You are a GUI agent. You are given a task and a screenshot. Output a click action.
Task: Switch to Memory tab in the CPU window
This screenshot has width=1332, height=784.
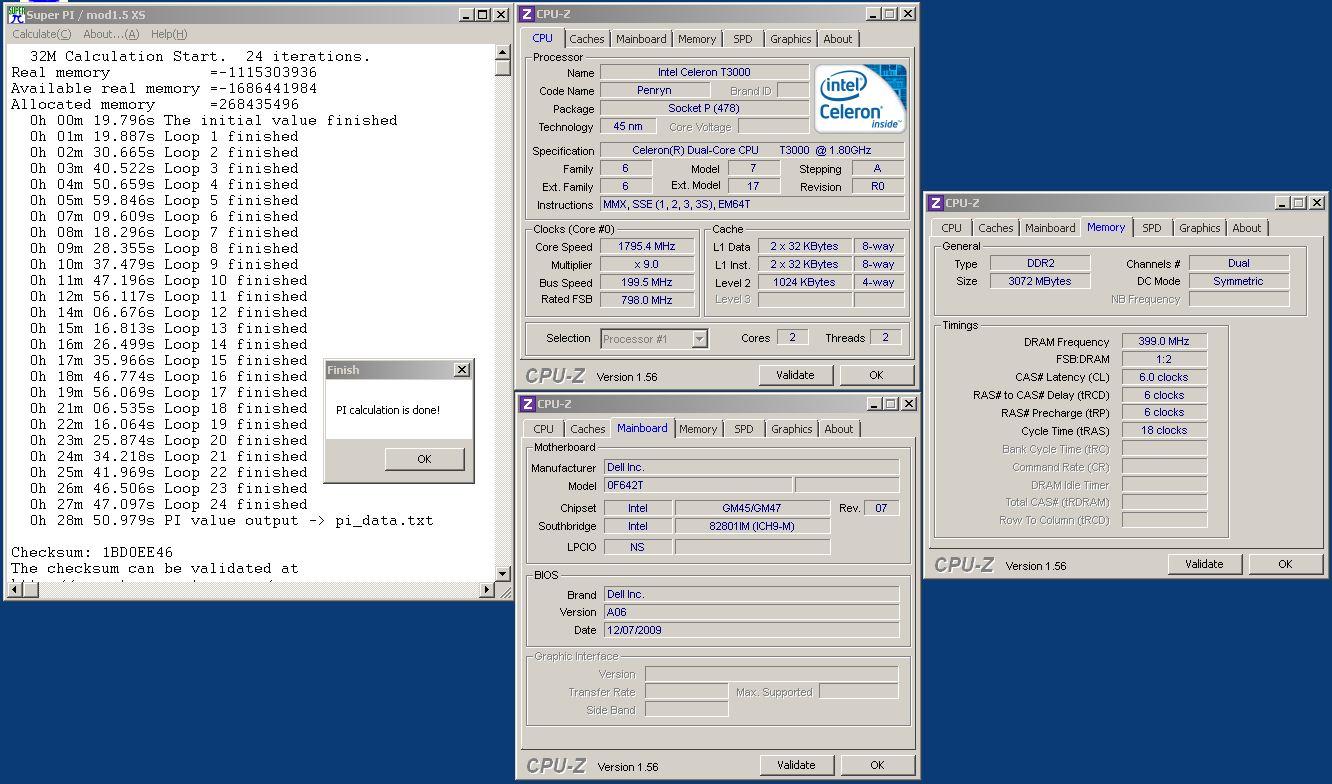(x=697, y=39)
